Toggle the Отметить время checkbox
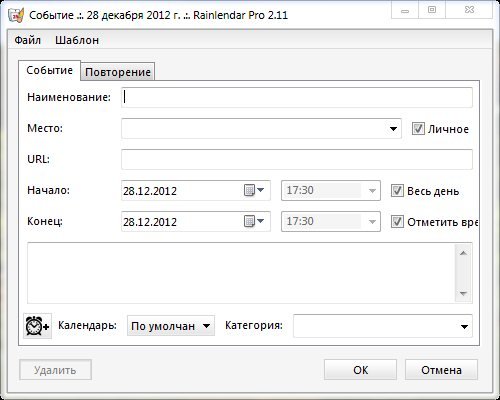The image size is (500, 400). tap(397, 222)
